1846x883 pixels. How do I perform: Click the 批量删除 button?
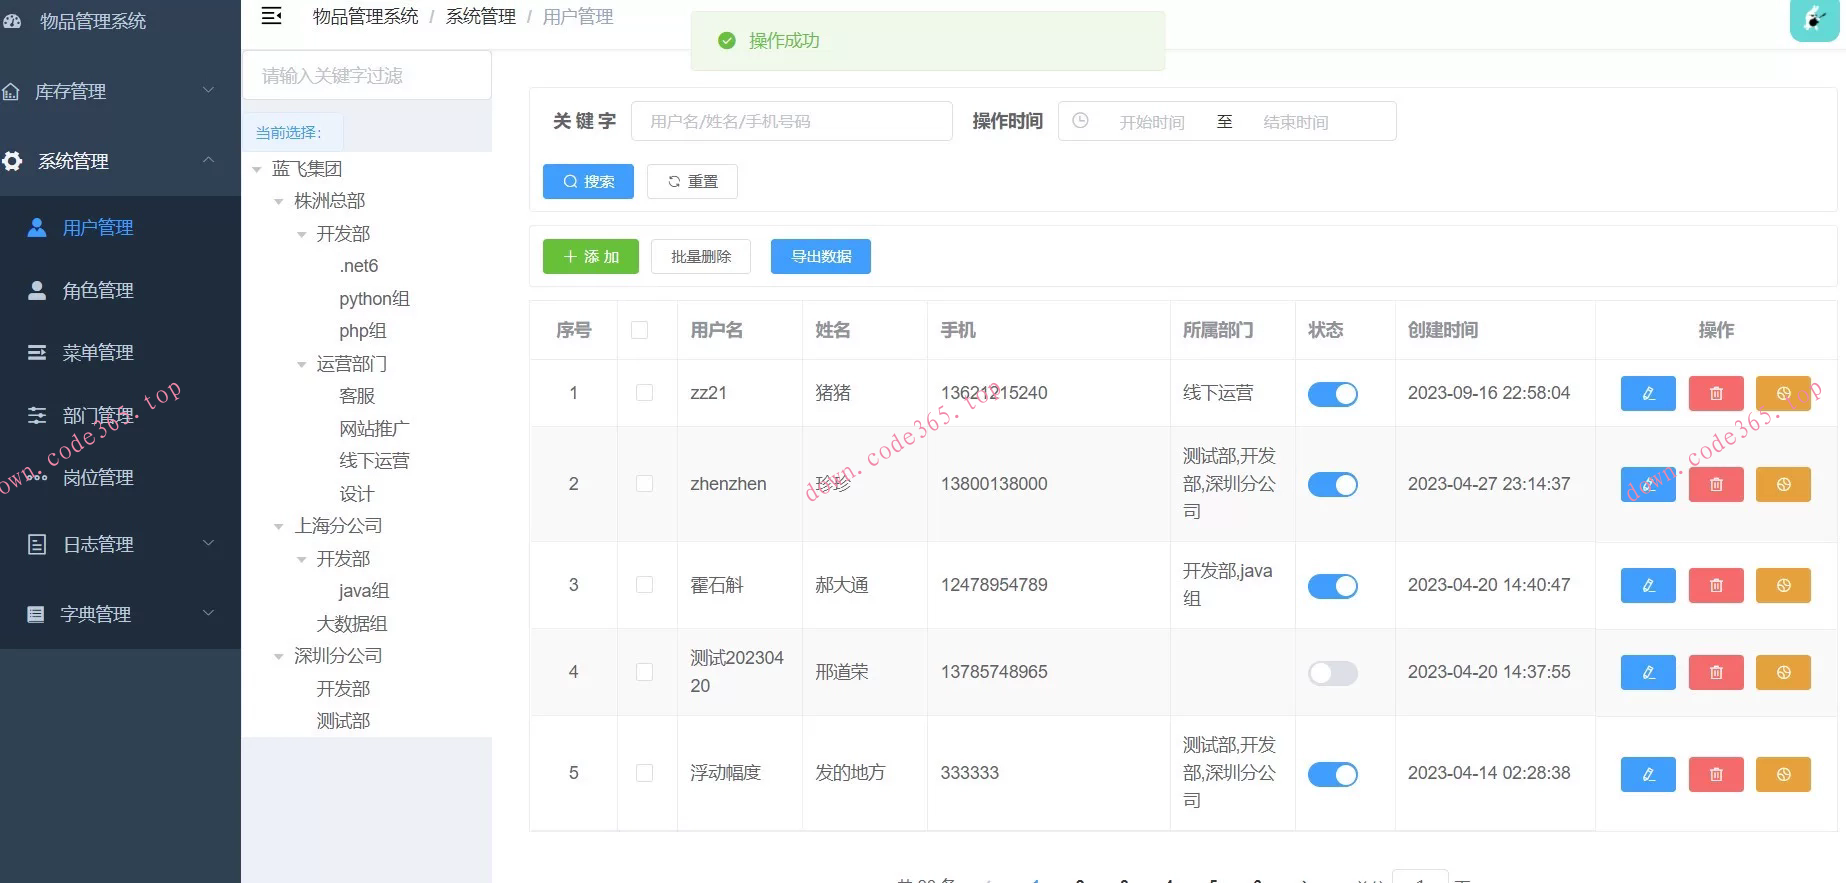click(701, 256)
